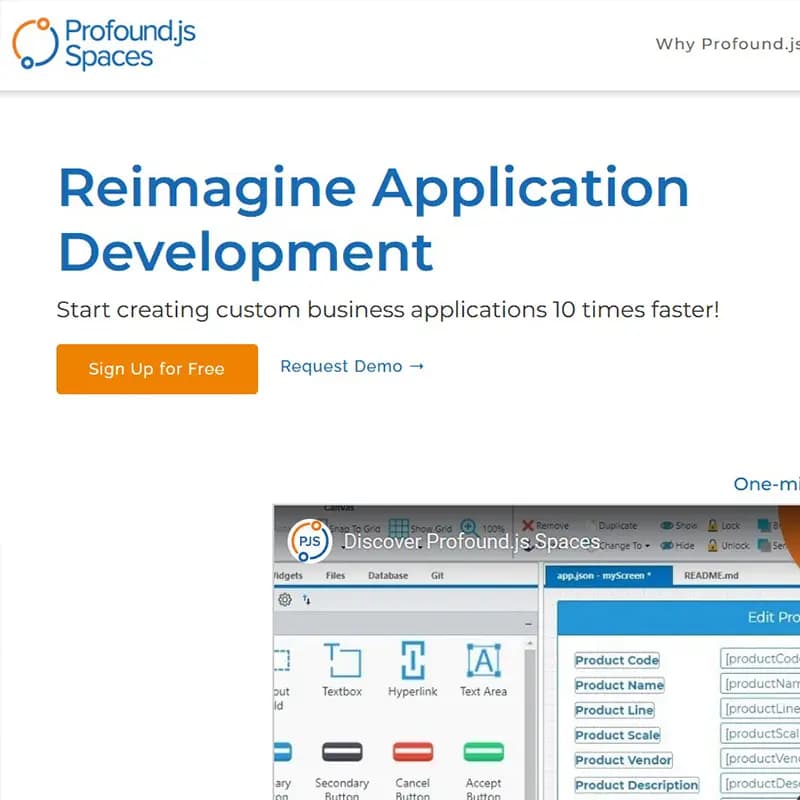Open the Why Profound.js menu item
This screenshot has width=800, height=800.
click(728, 44)
